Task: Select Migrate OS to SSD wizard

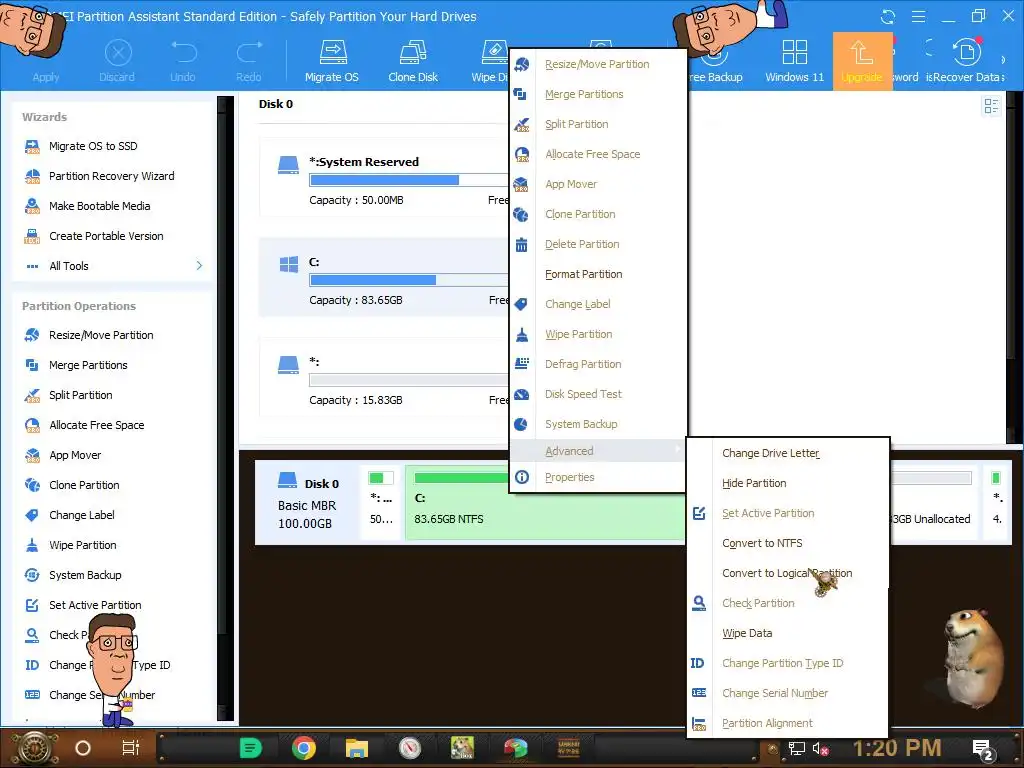Action: 93,146
